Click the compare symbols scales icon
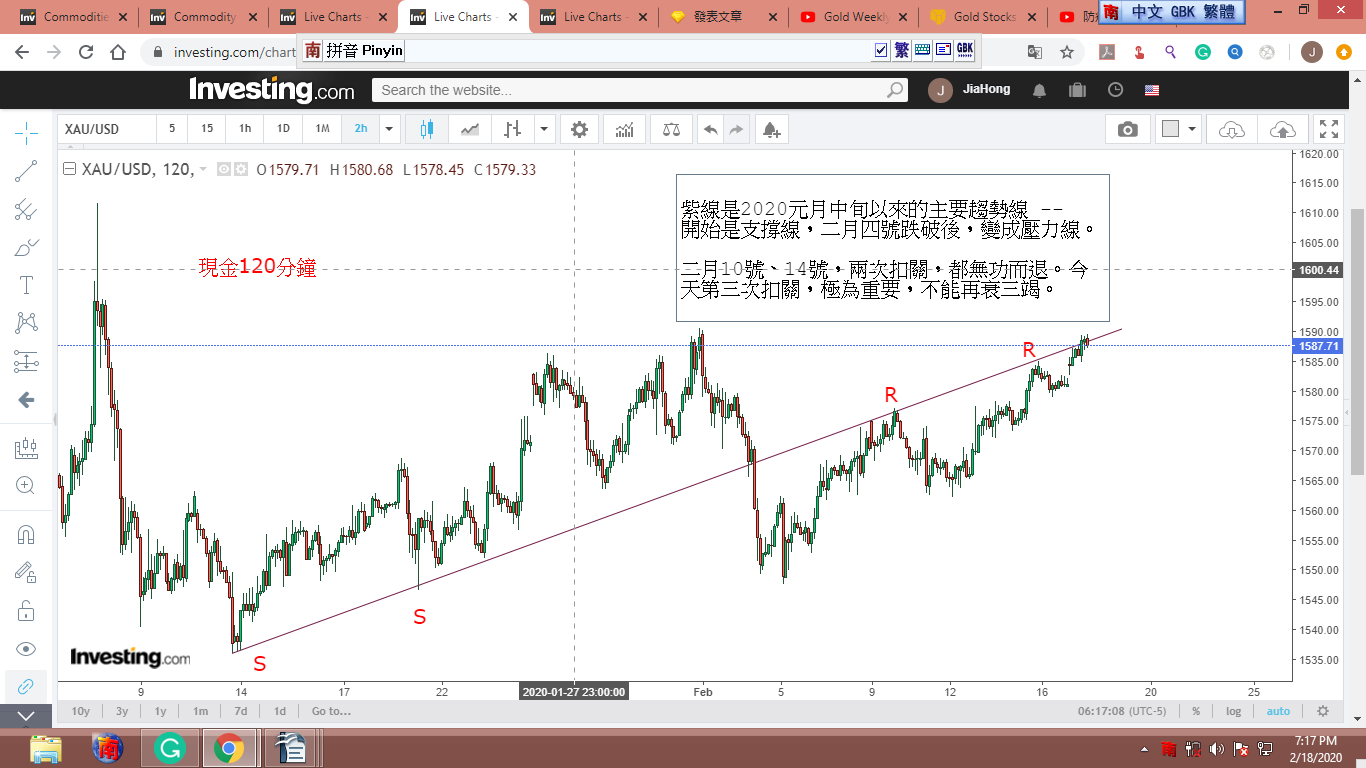This screenshot has width=1366, height=768. click(x=672, y=129)
